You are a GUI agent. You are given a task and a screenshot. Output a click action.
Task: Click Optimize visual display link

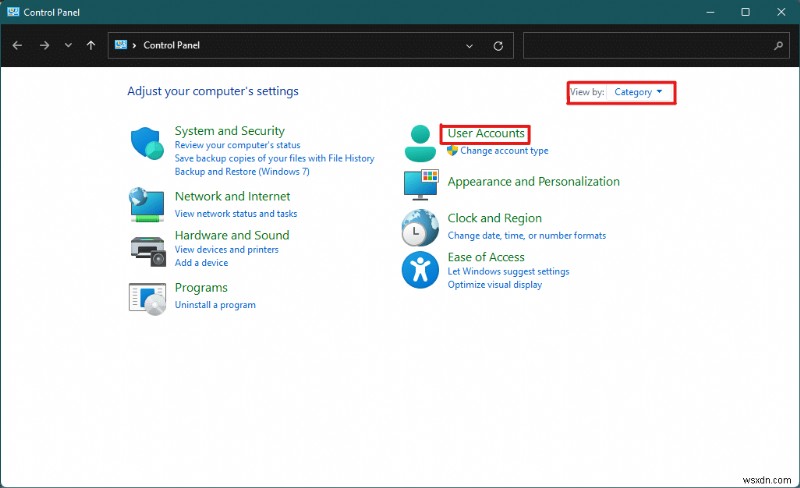(494, 285)
